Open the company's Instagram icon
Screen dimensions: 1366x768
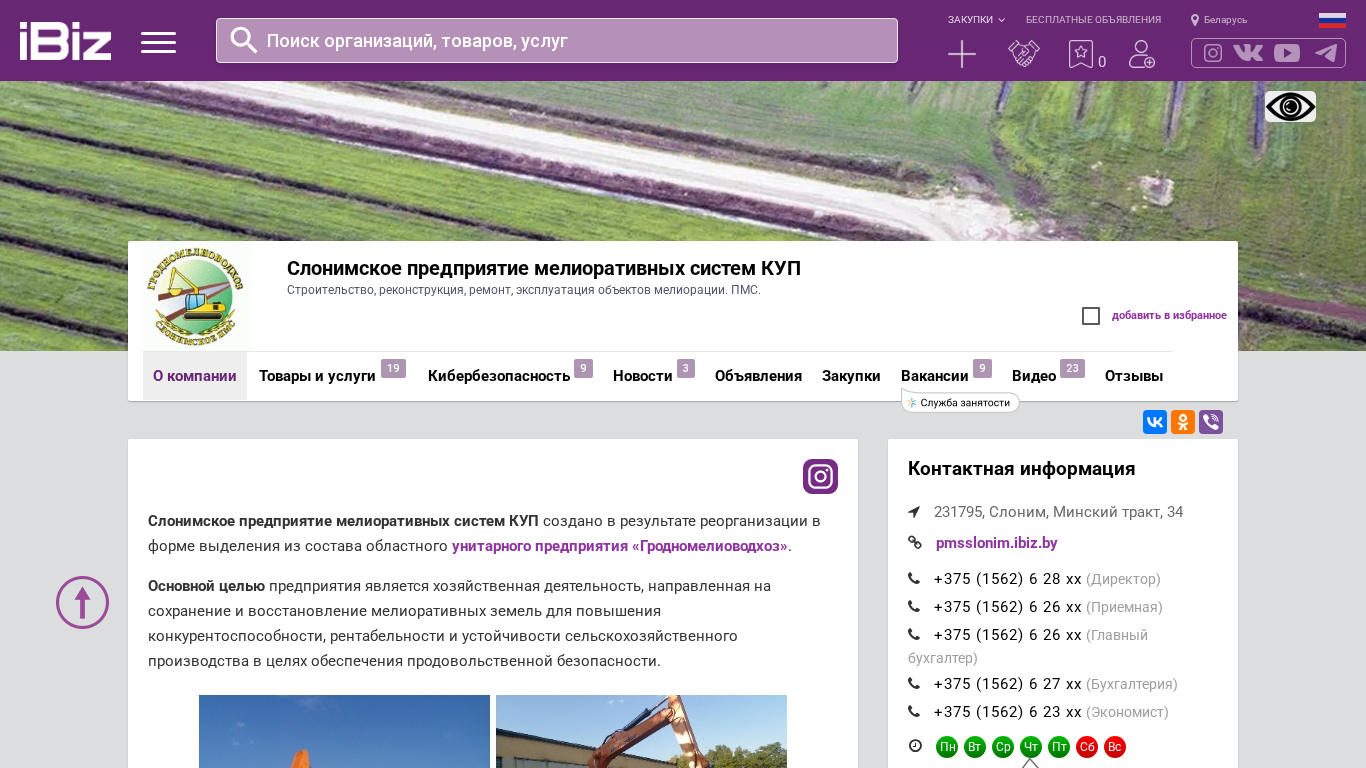coord(820,476)
